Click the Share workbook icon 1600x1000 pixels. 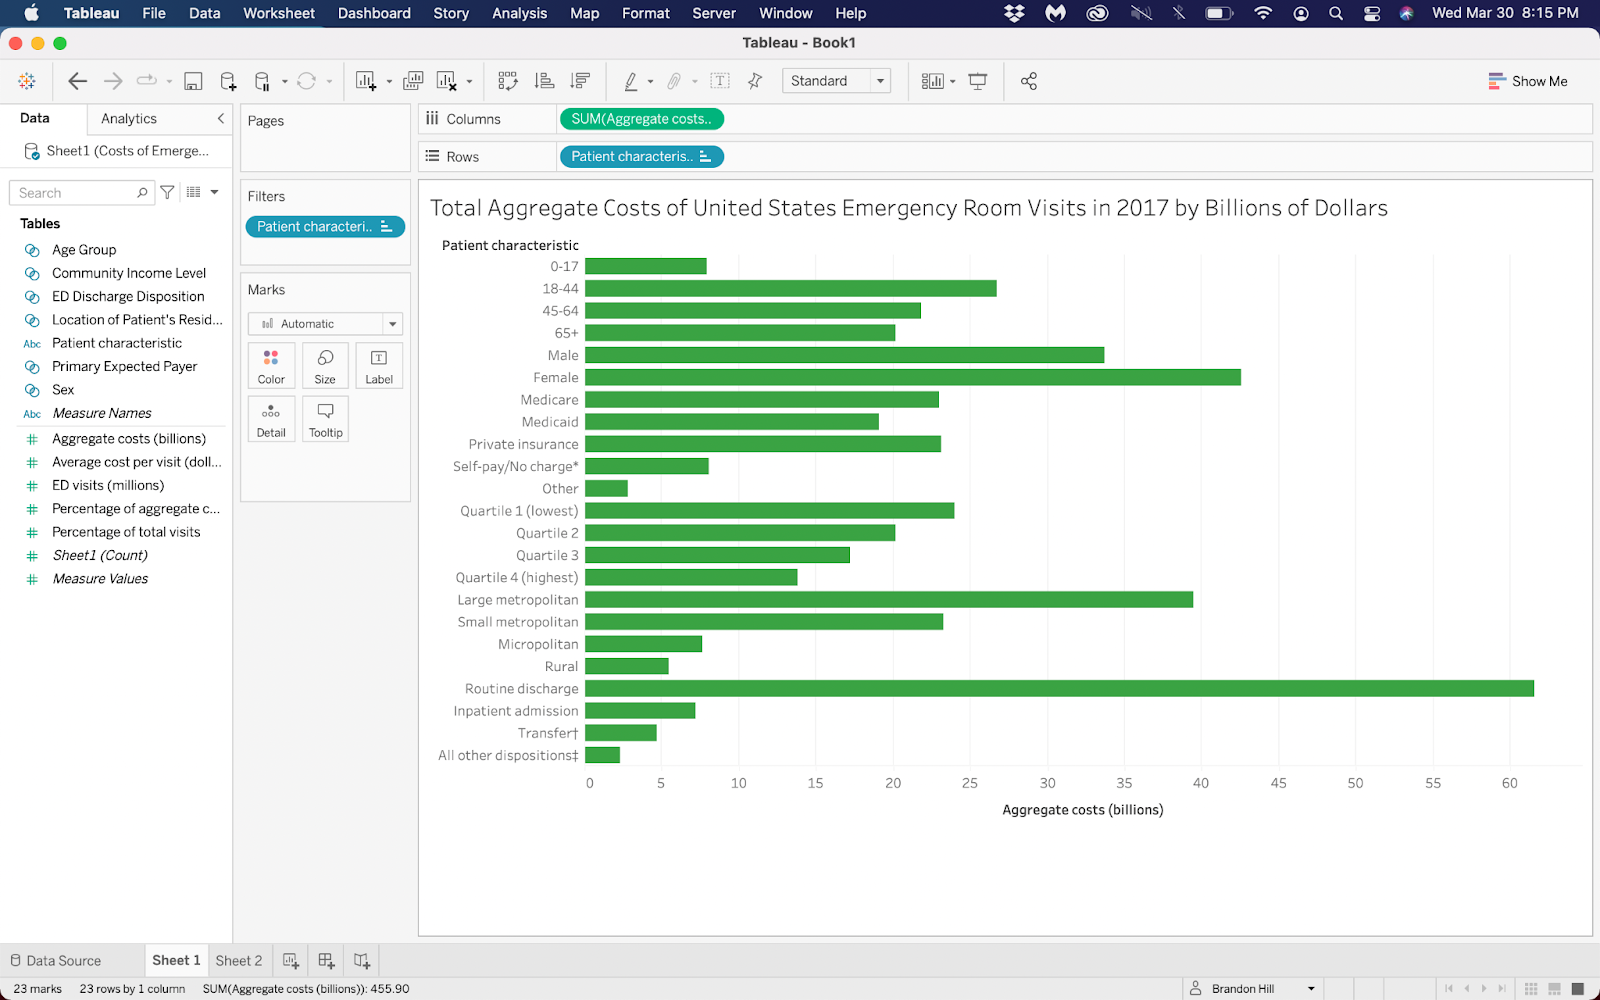click(1028, 81)
